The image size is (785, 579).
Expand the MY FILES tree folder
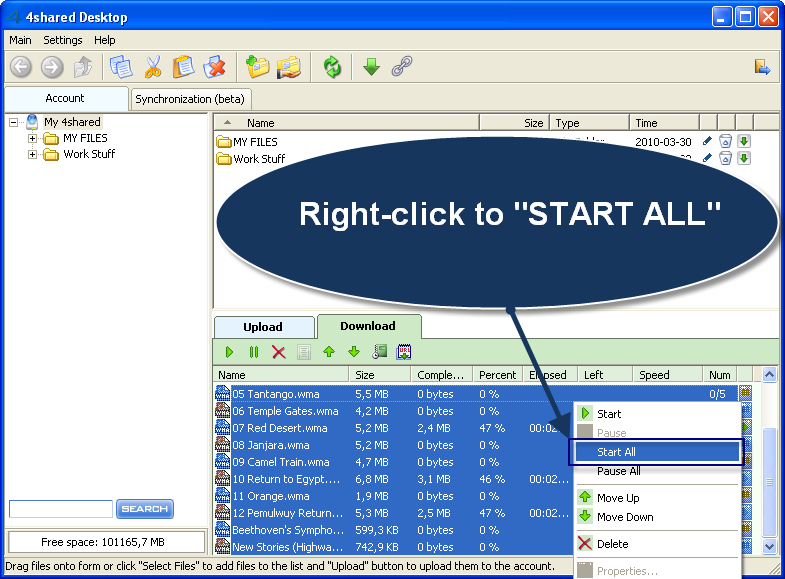pyautogui.click(x=32, y=138)
